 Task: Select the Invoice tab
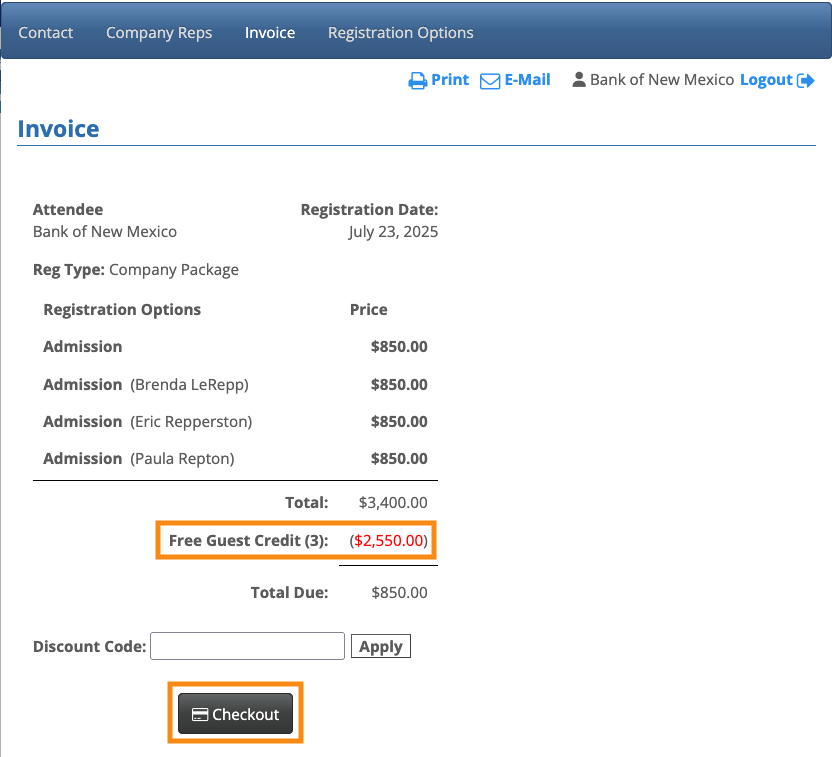(270, 33)
